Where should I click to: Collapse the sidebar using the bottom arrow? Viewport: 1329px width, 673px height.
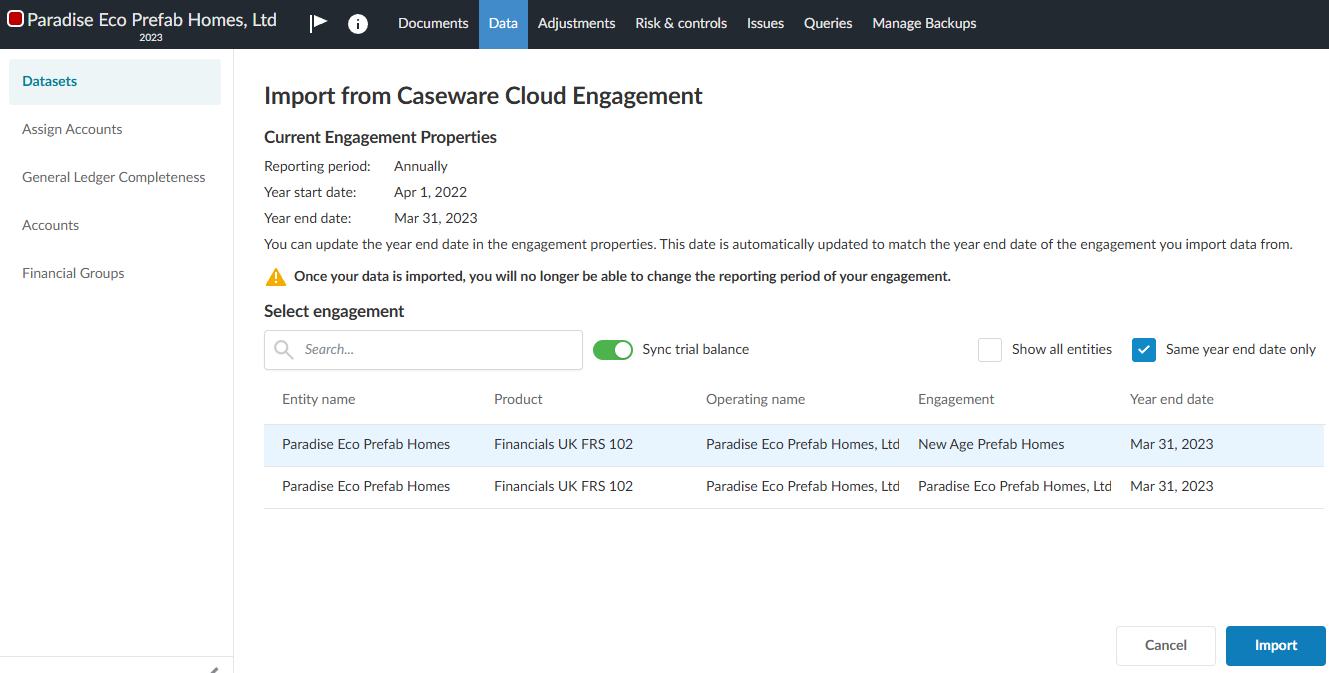[213, 669]
